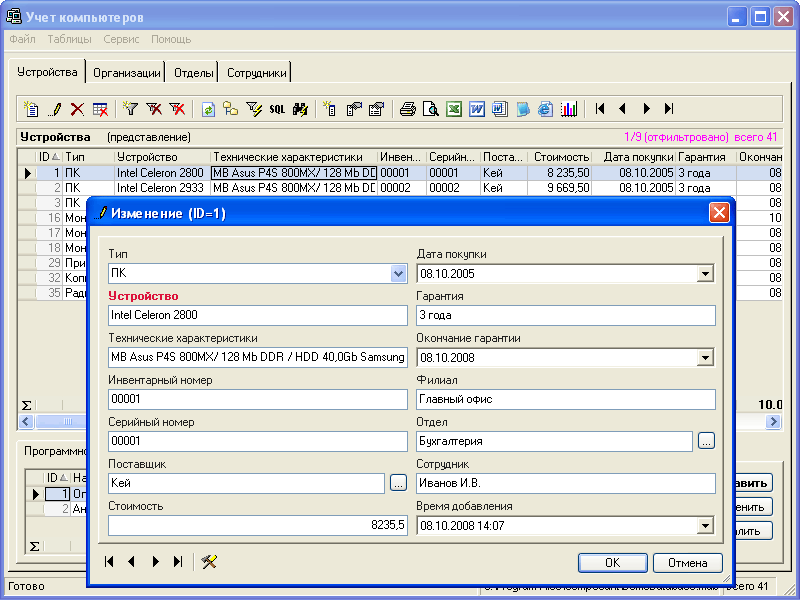Click the hammer settings icon in dialog
The width and height of the screenshot is (800, 600).
click(x=209, y=562)
